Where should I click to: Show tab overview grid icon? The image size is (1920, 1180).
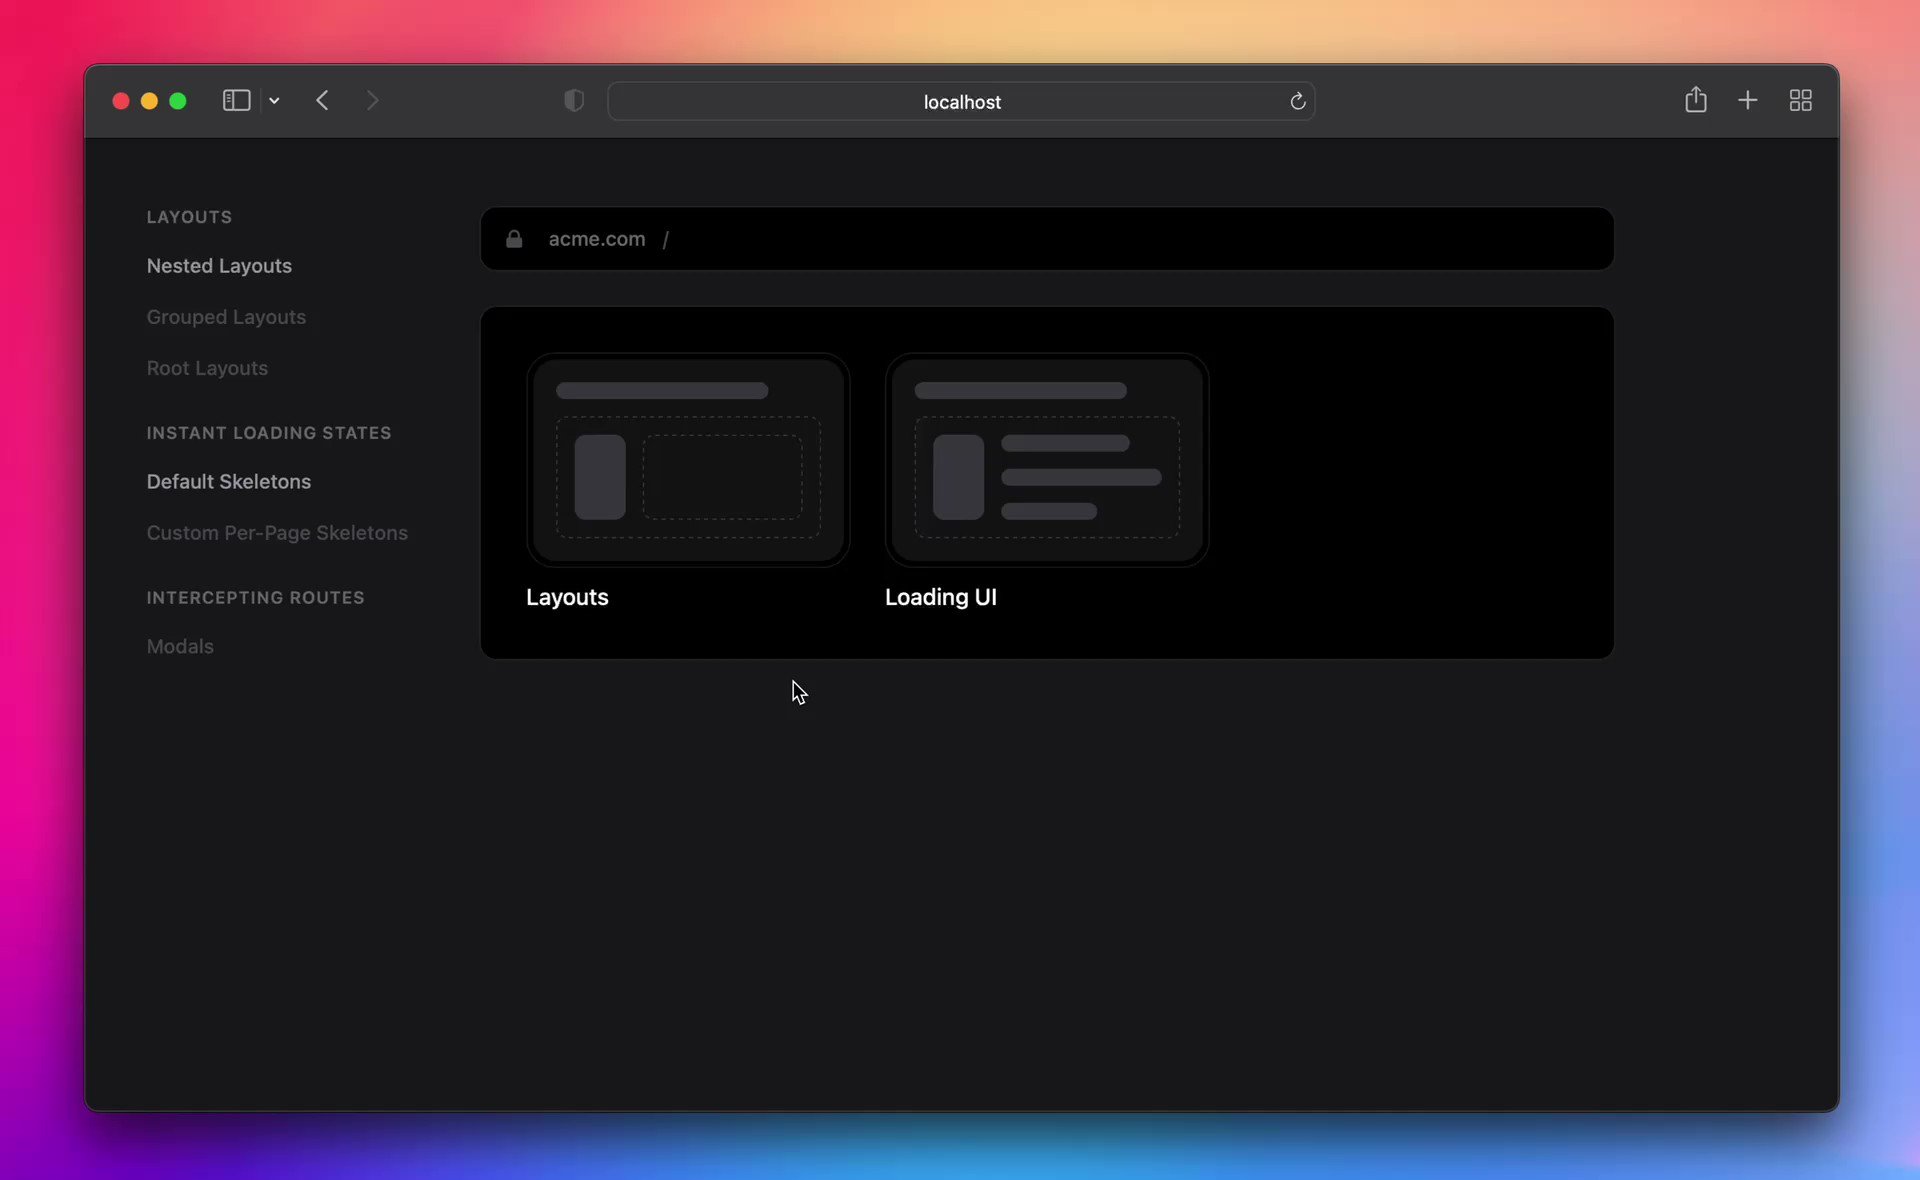click(x=1800, y=100)
